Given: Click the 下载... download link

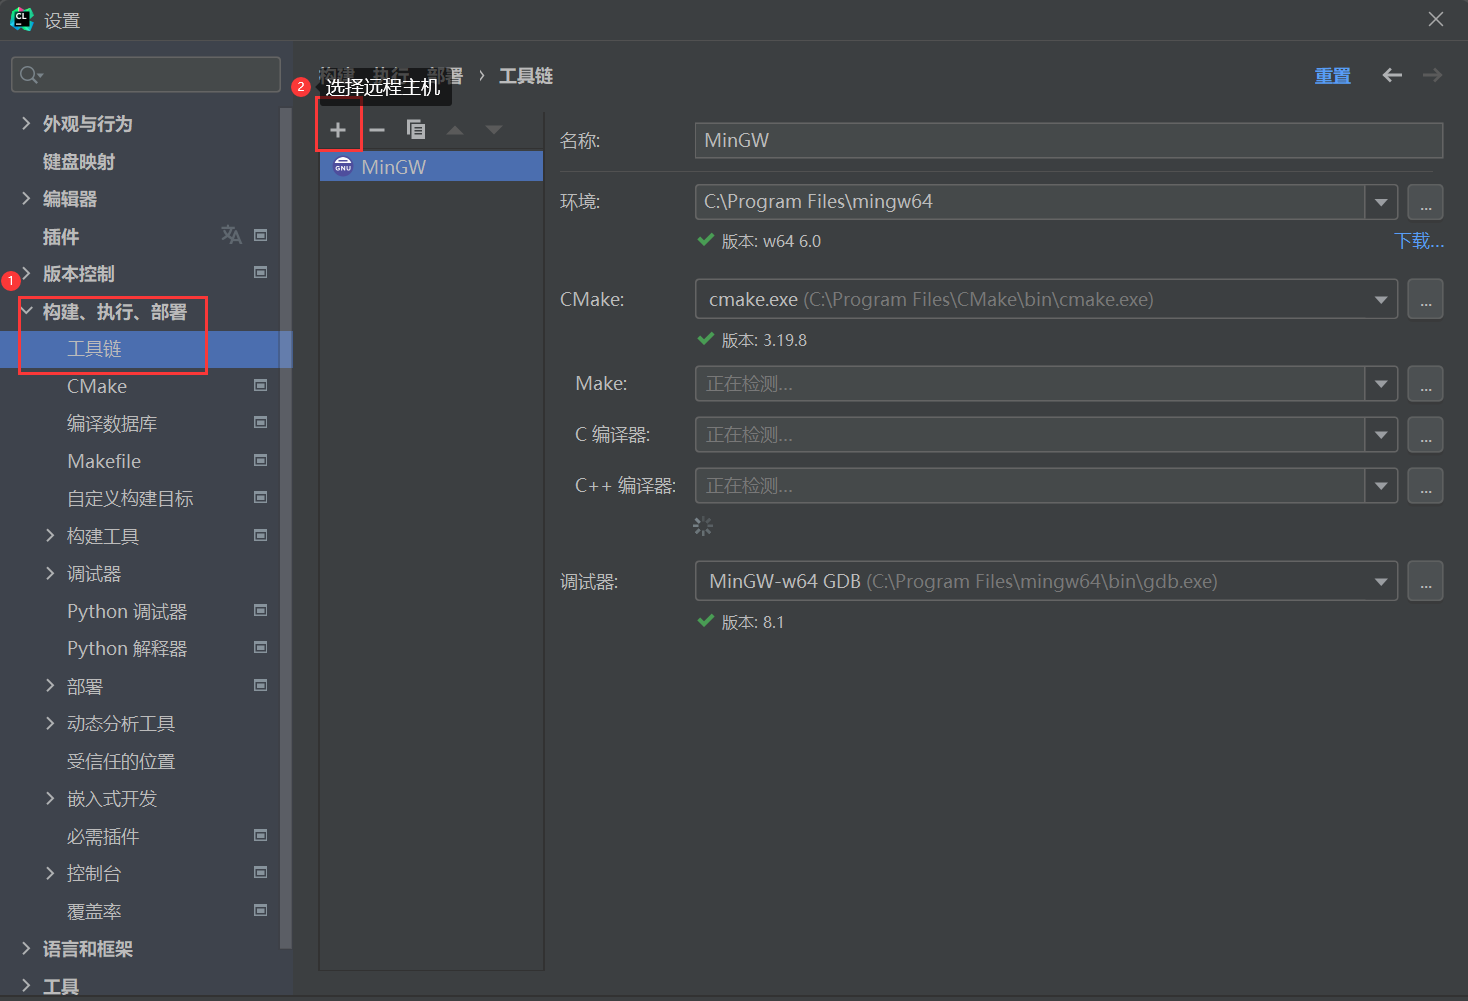Looking at the screenshot, I should point(1419,241).
